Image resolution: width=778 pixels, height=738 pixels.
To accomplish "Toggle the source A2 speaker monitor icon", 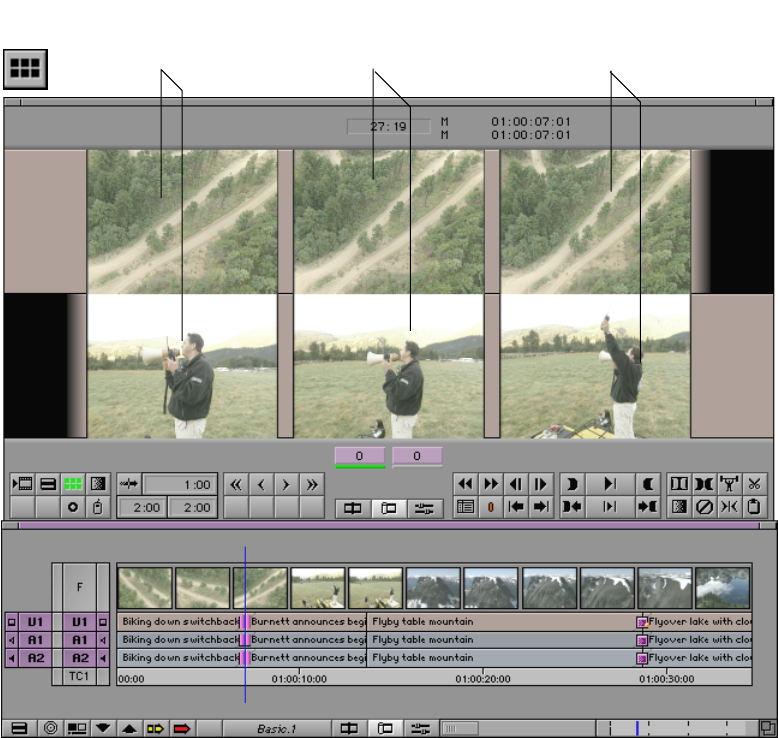I will click(11, 659).
